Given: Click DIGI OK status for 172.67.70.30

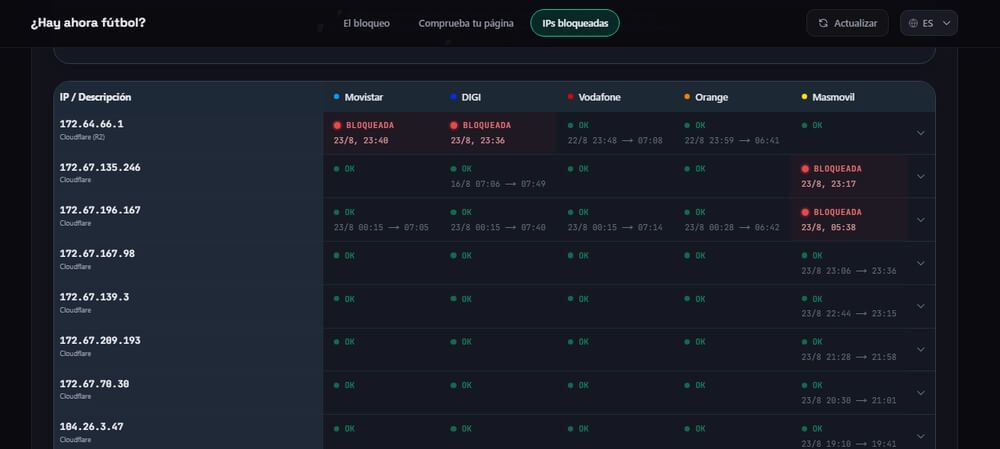Looking at the screenshot, I should [x=461, y=385].
